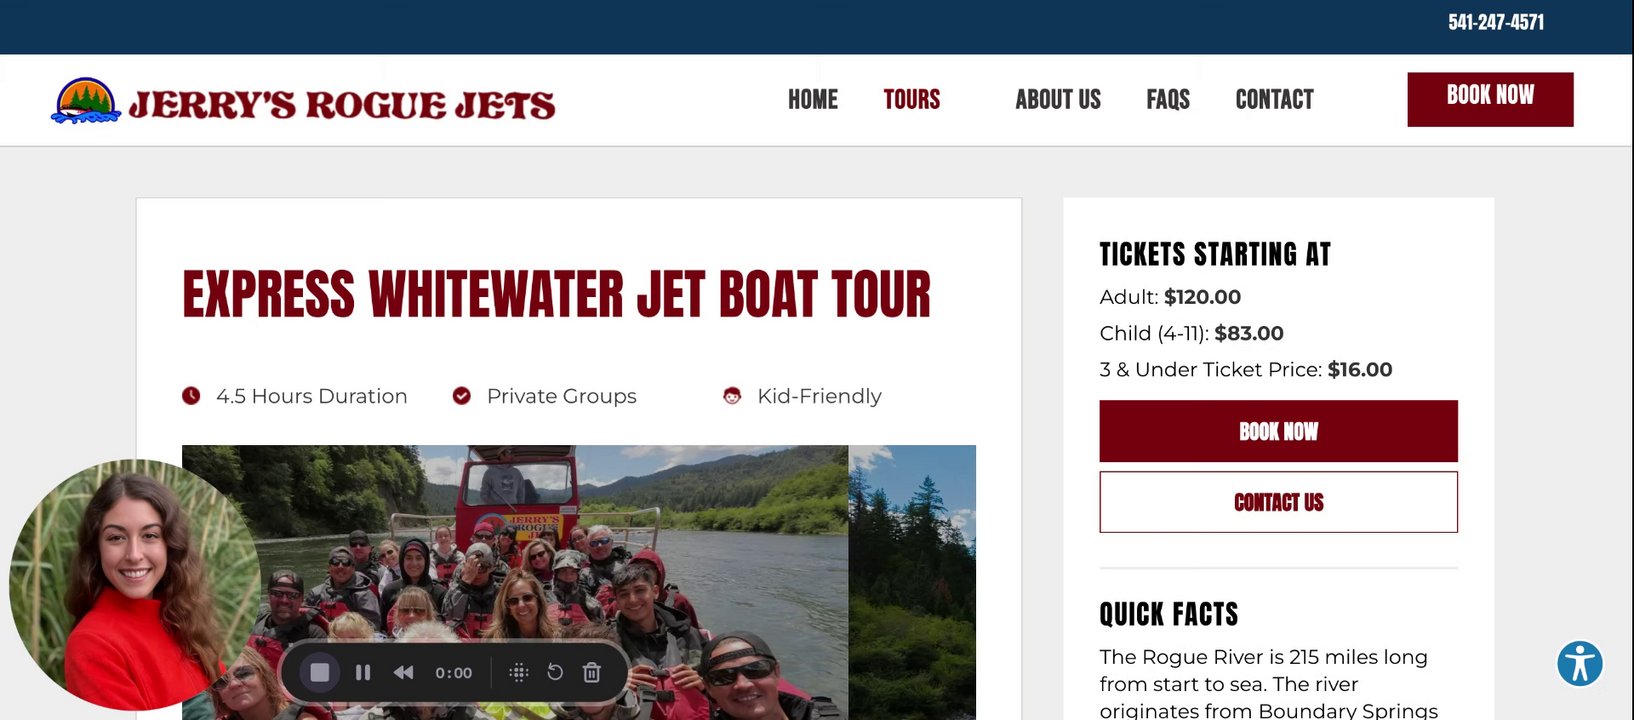Pause the recording
Screen dimensions: 1634x720
point(363,672)
